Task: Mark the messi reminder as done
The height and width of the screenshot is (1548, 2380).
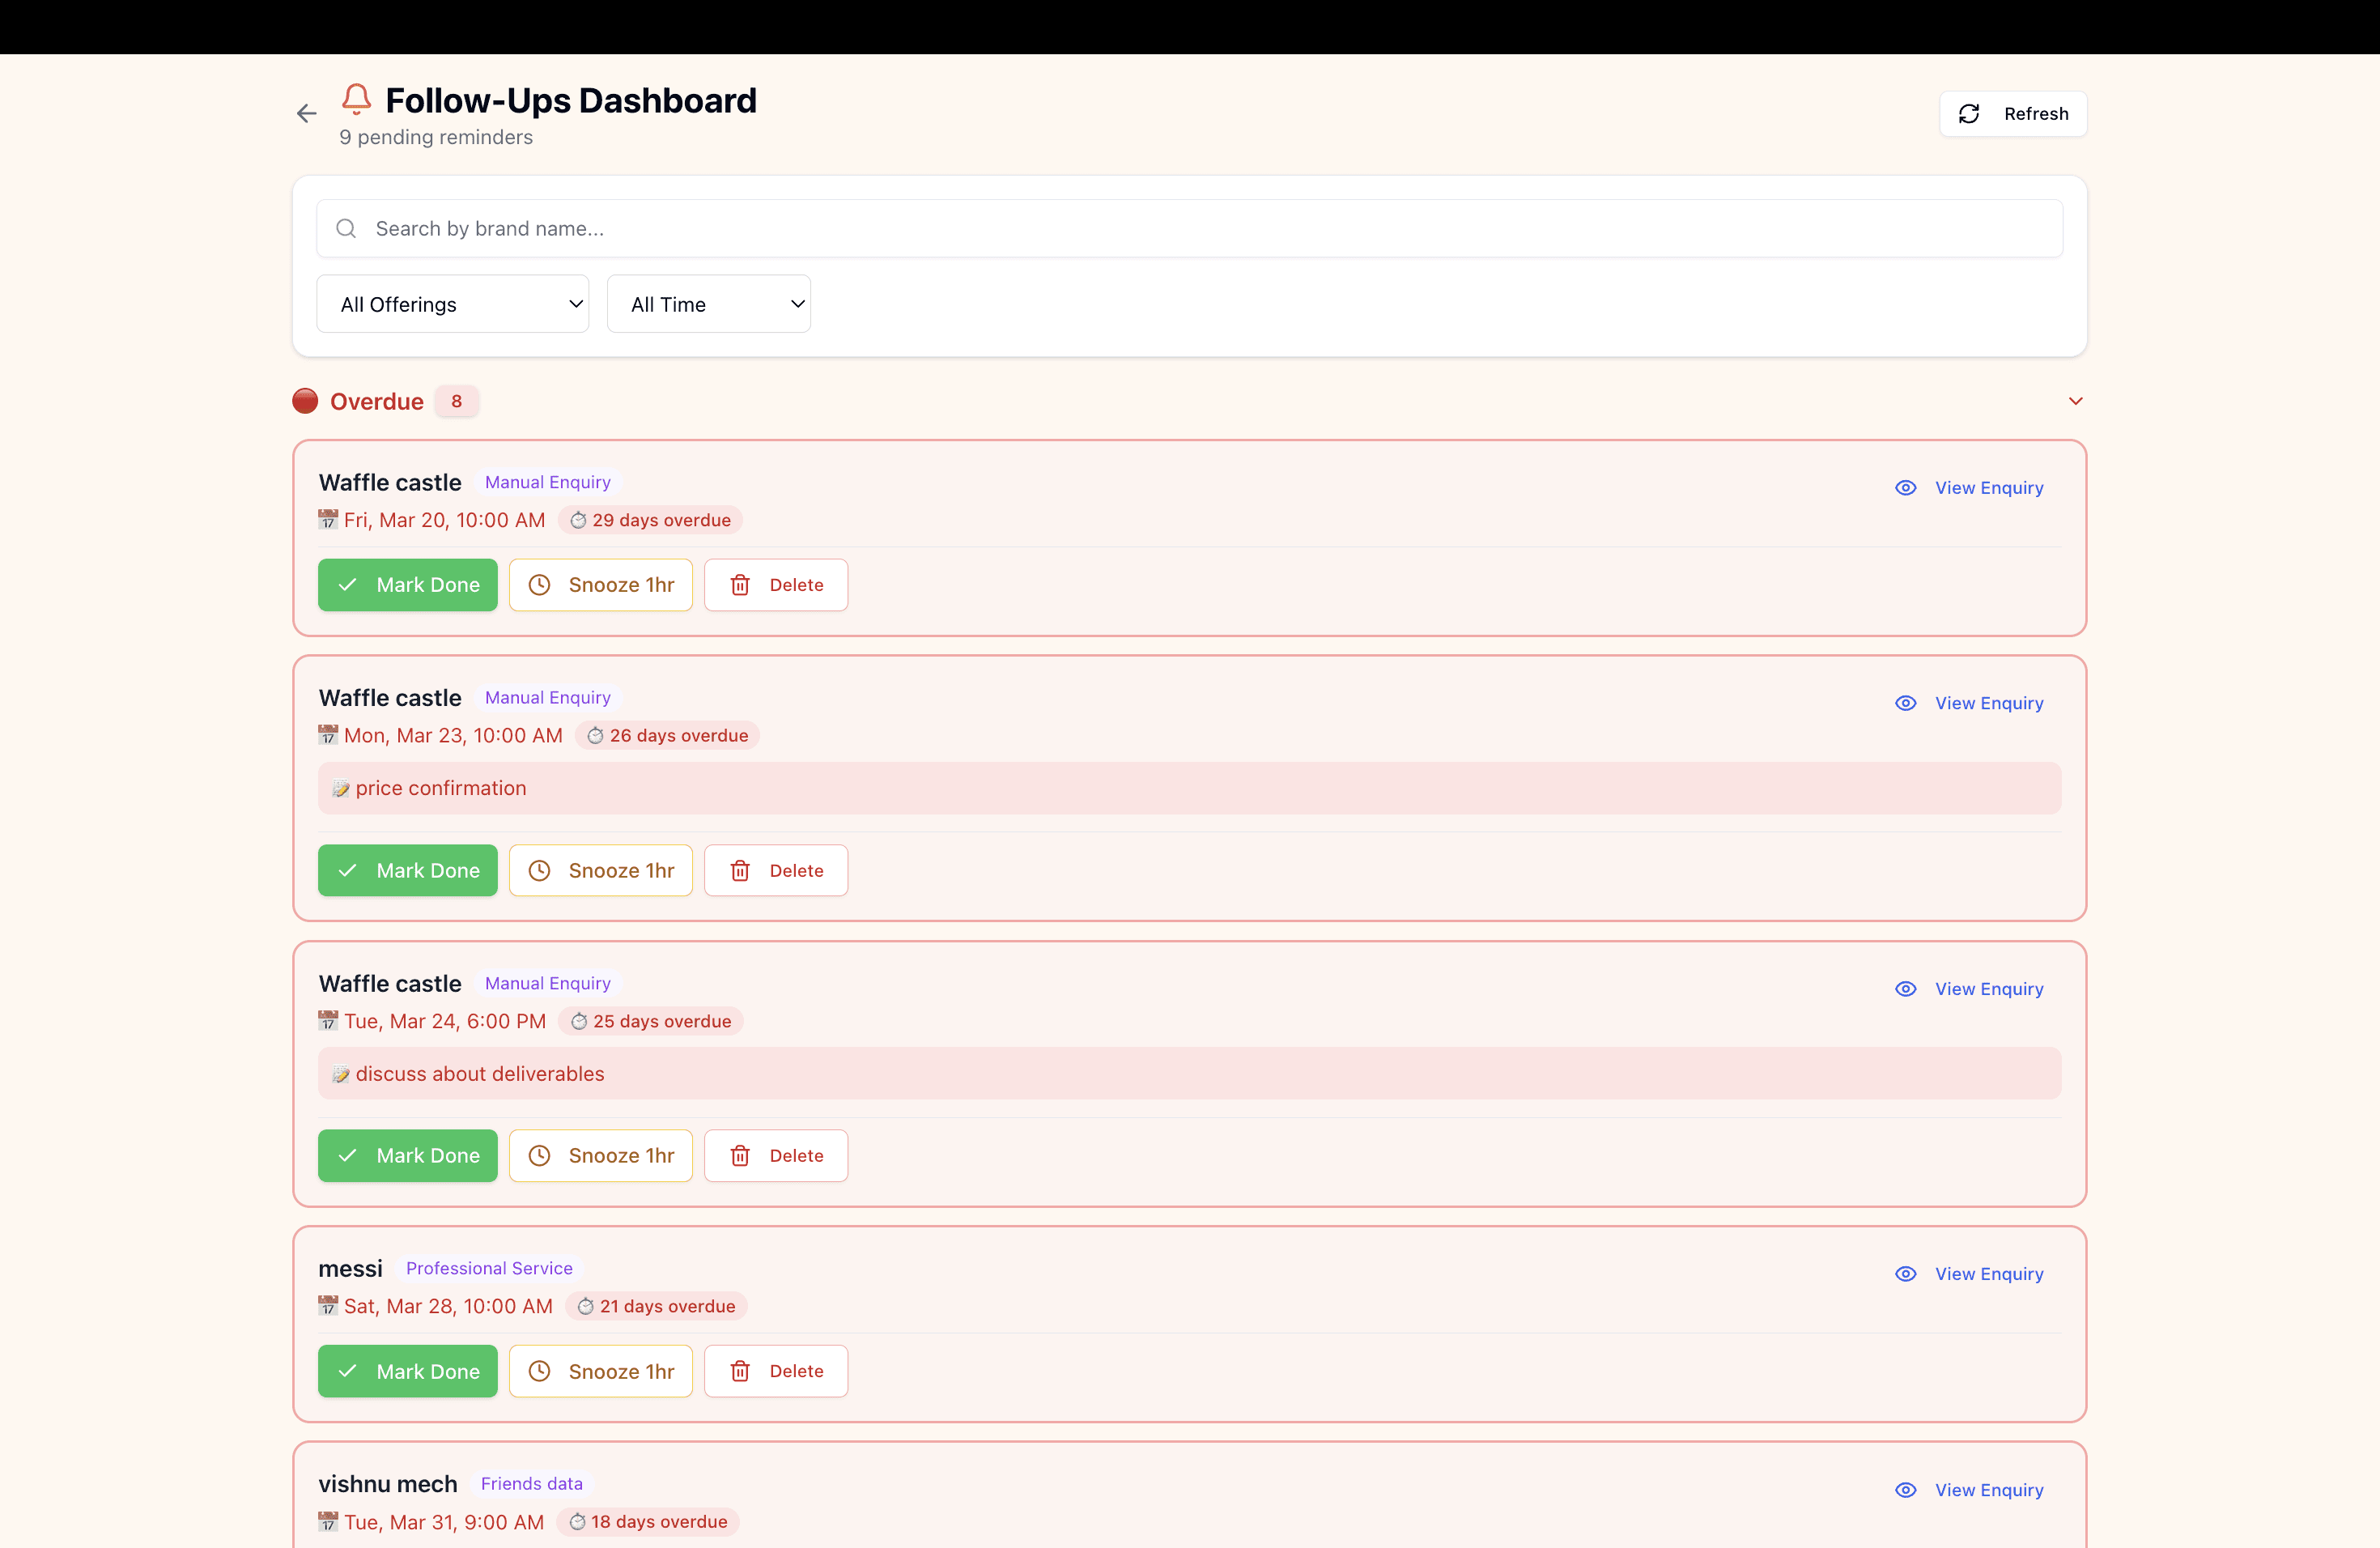Action: click(x=408, y=1371)
